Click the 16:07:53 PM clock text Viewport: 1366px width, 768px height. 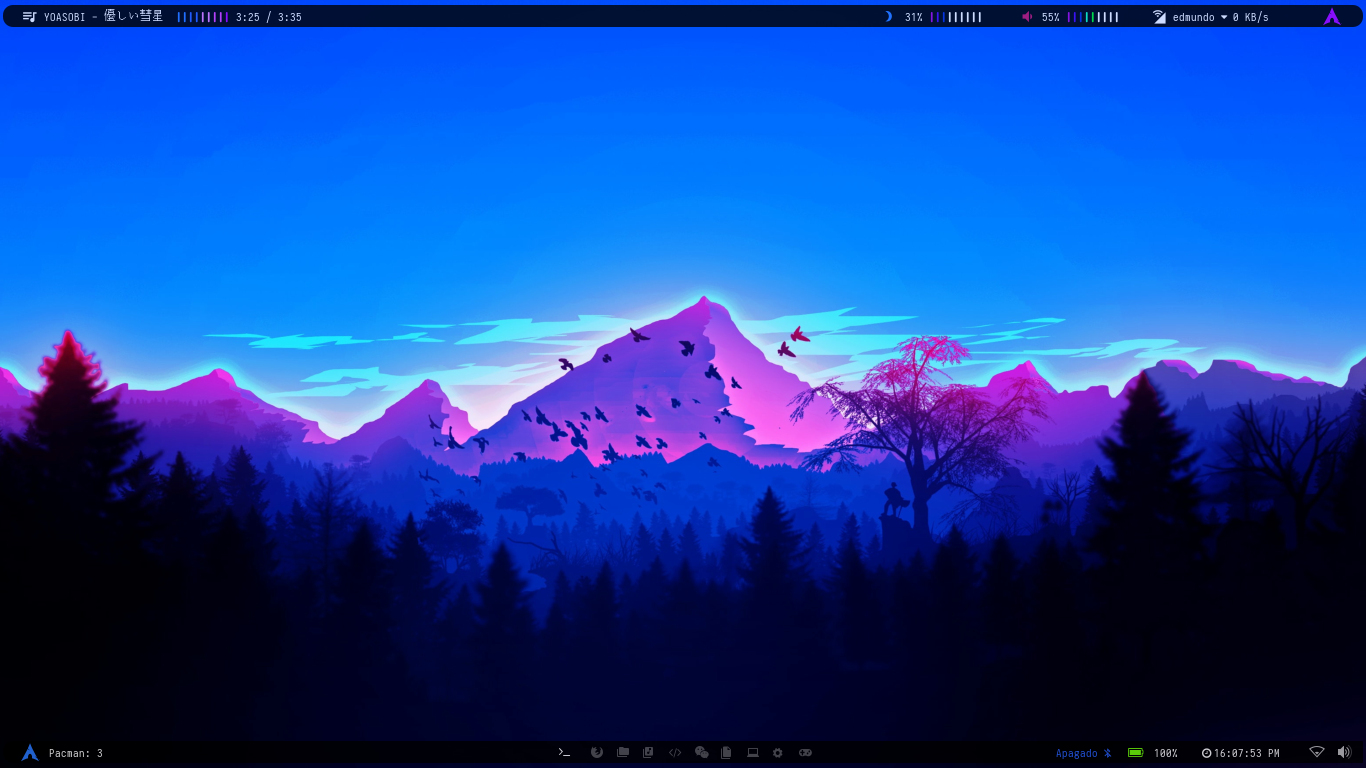(x=1247, y=753)
